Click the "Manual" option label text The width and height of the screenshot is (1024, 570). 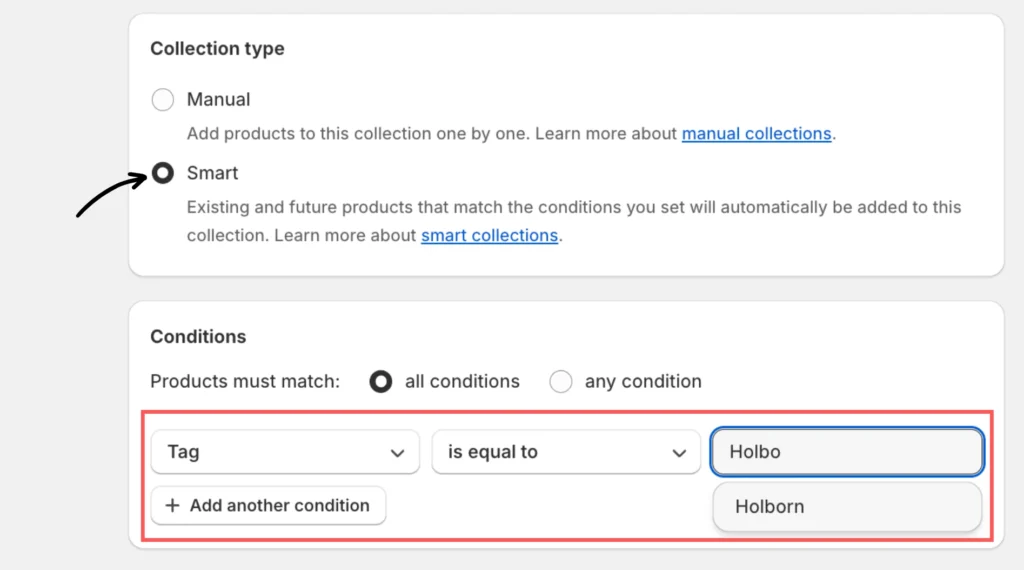click(218, 100)
